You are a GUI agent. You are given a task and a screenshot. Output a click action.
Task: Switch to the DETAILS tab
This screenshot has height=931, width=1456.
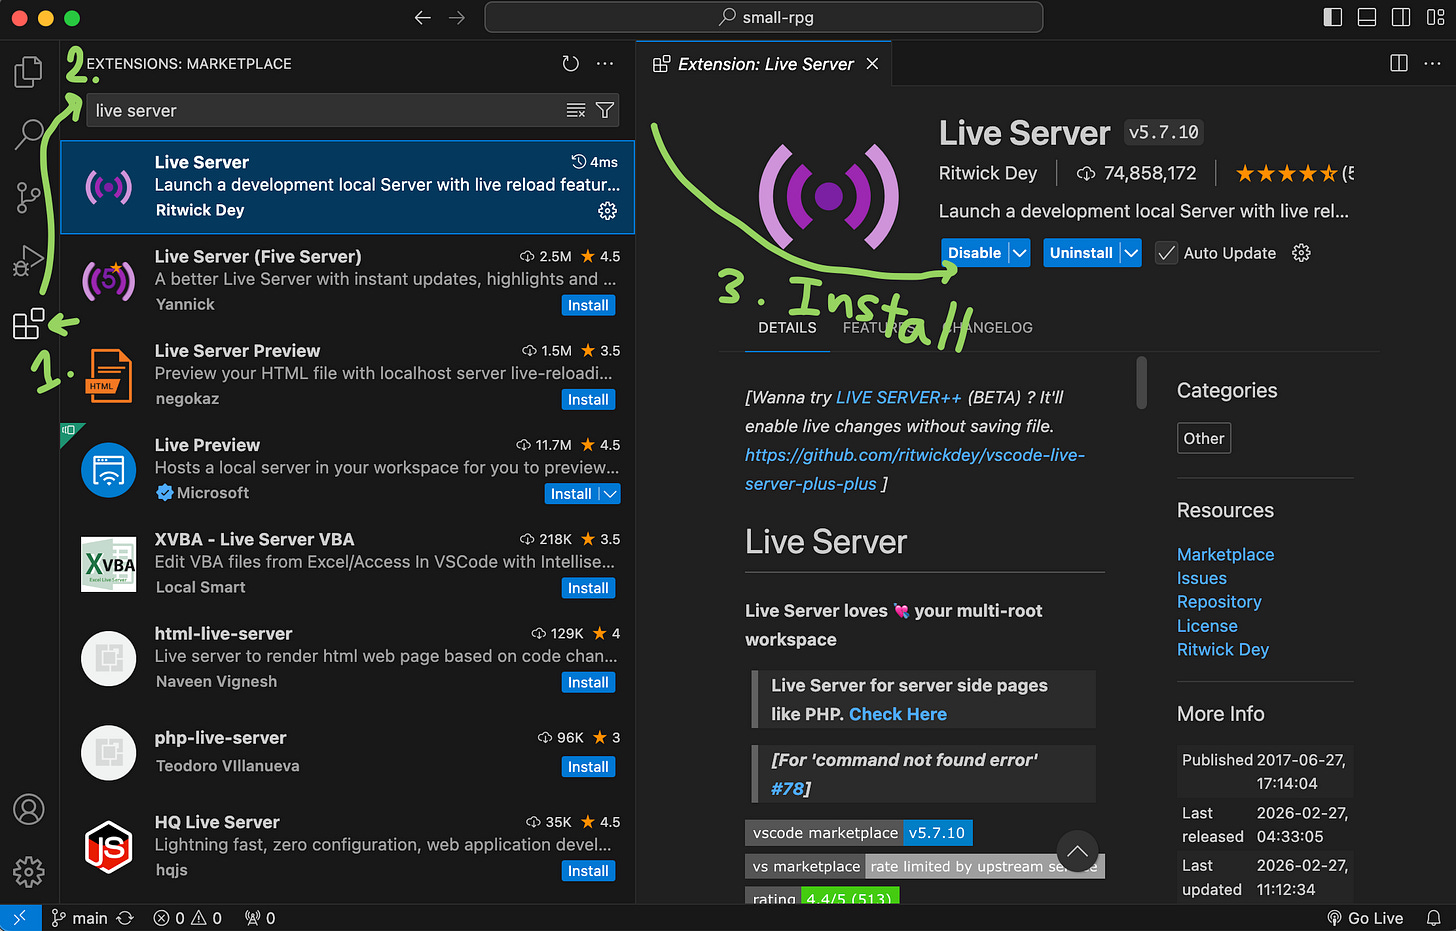[787, 328]
